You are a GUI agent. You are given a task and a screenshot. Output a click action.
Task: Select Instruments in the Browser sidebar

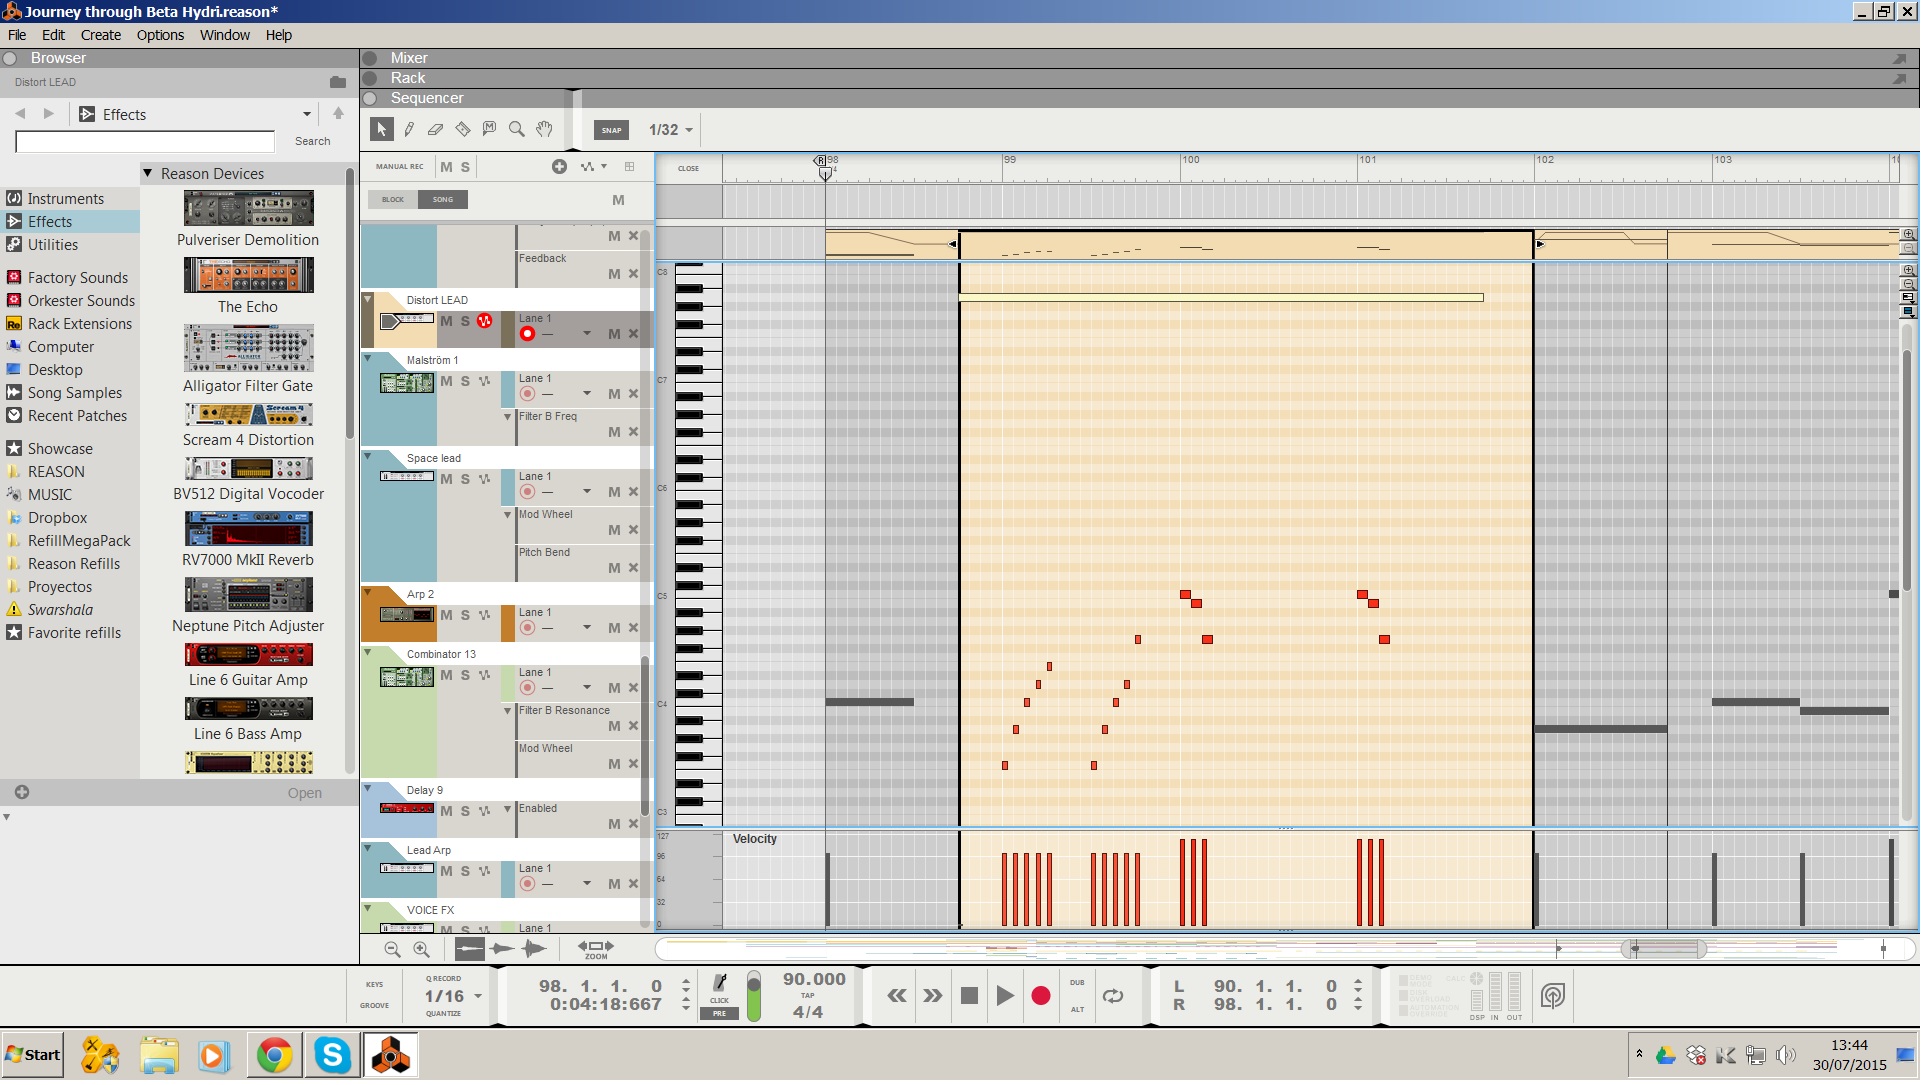coord(66,199)
